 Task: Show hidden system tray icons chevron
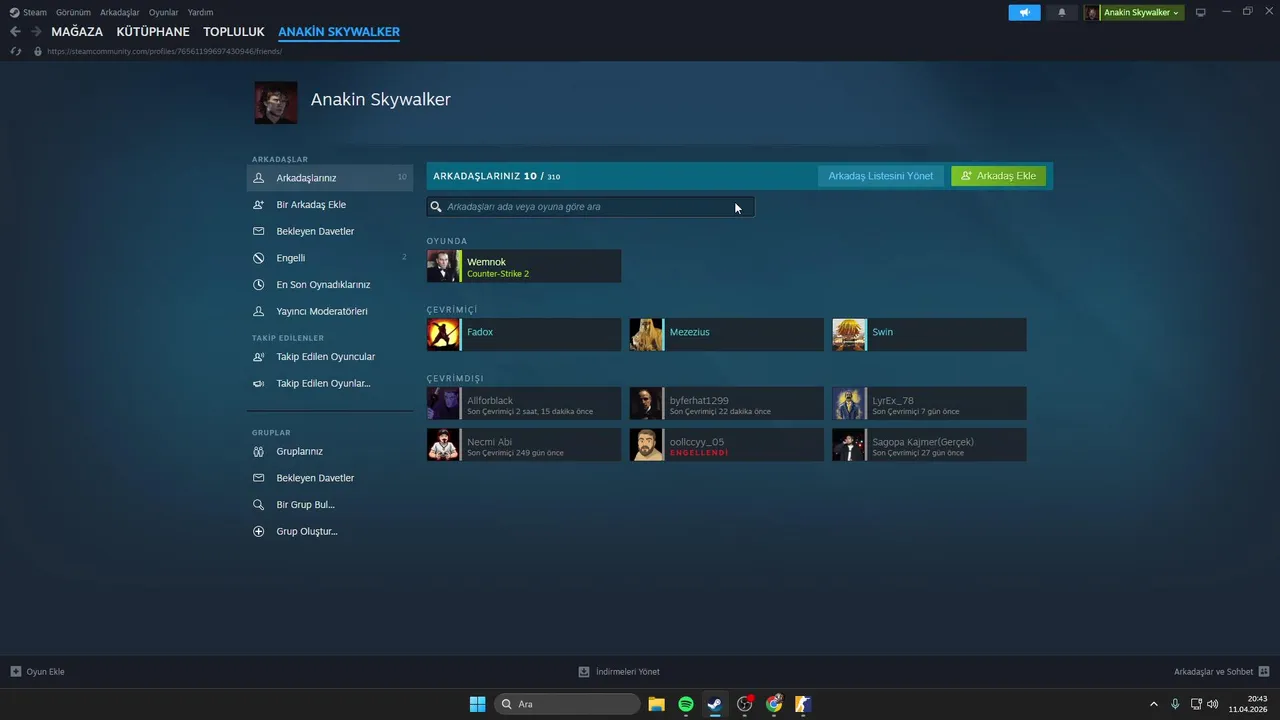click(x=1153, y=704)
